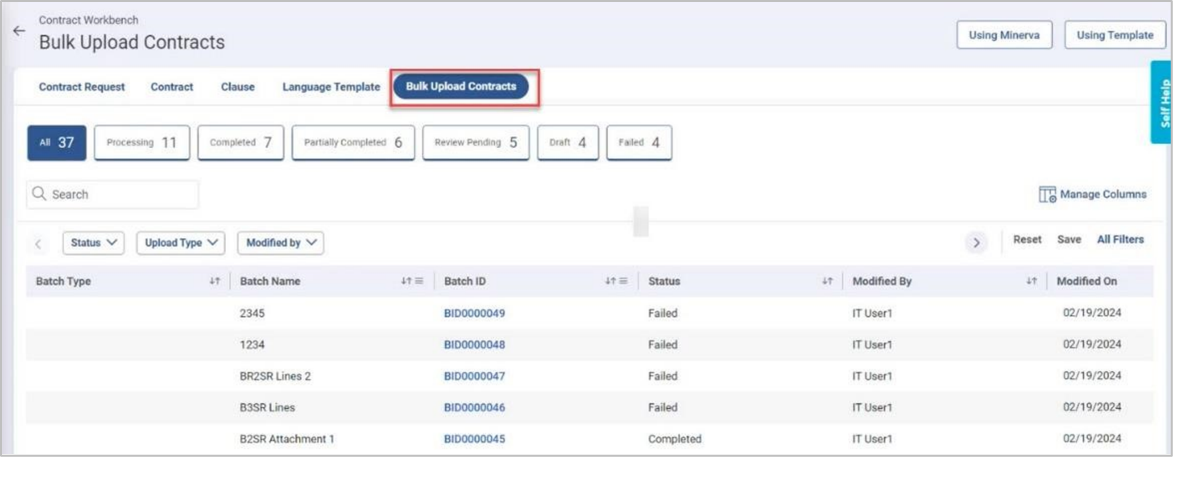Image resolution: width=1186 pixels, height=480 pixels.
Task: Click the Using Minerva button
Action: click(x=1005, y=35)
